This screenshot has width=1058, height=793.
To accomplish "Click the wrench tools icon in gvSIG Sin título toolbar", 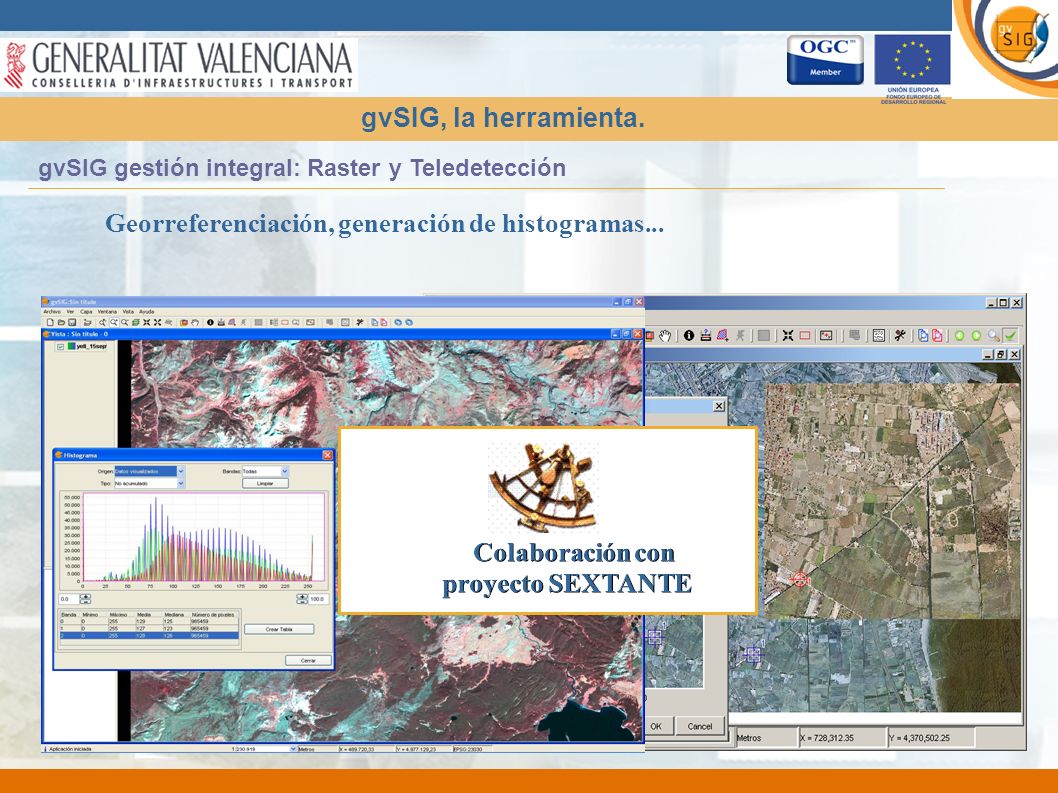I will tap(360, 322).
